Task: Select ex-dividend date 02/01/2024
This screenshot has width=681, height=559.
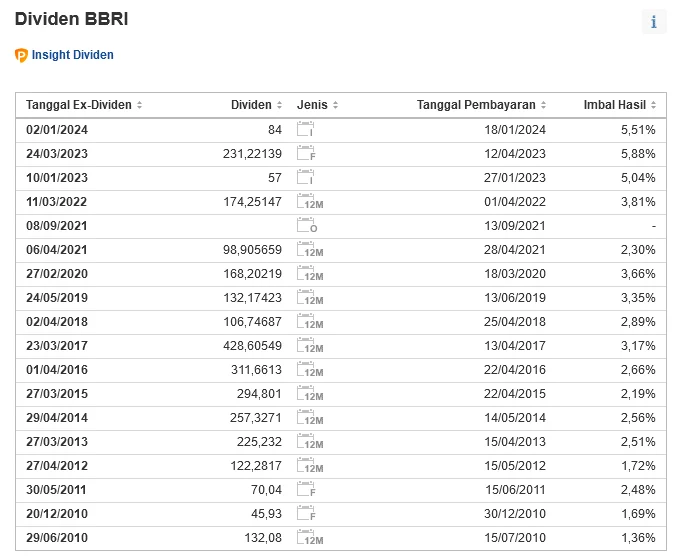Action: (57, 130)
